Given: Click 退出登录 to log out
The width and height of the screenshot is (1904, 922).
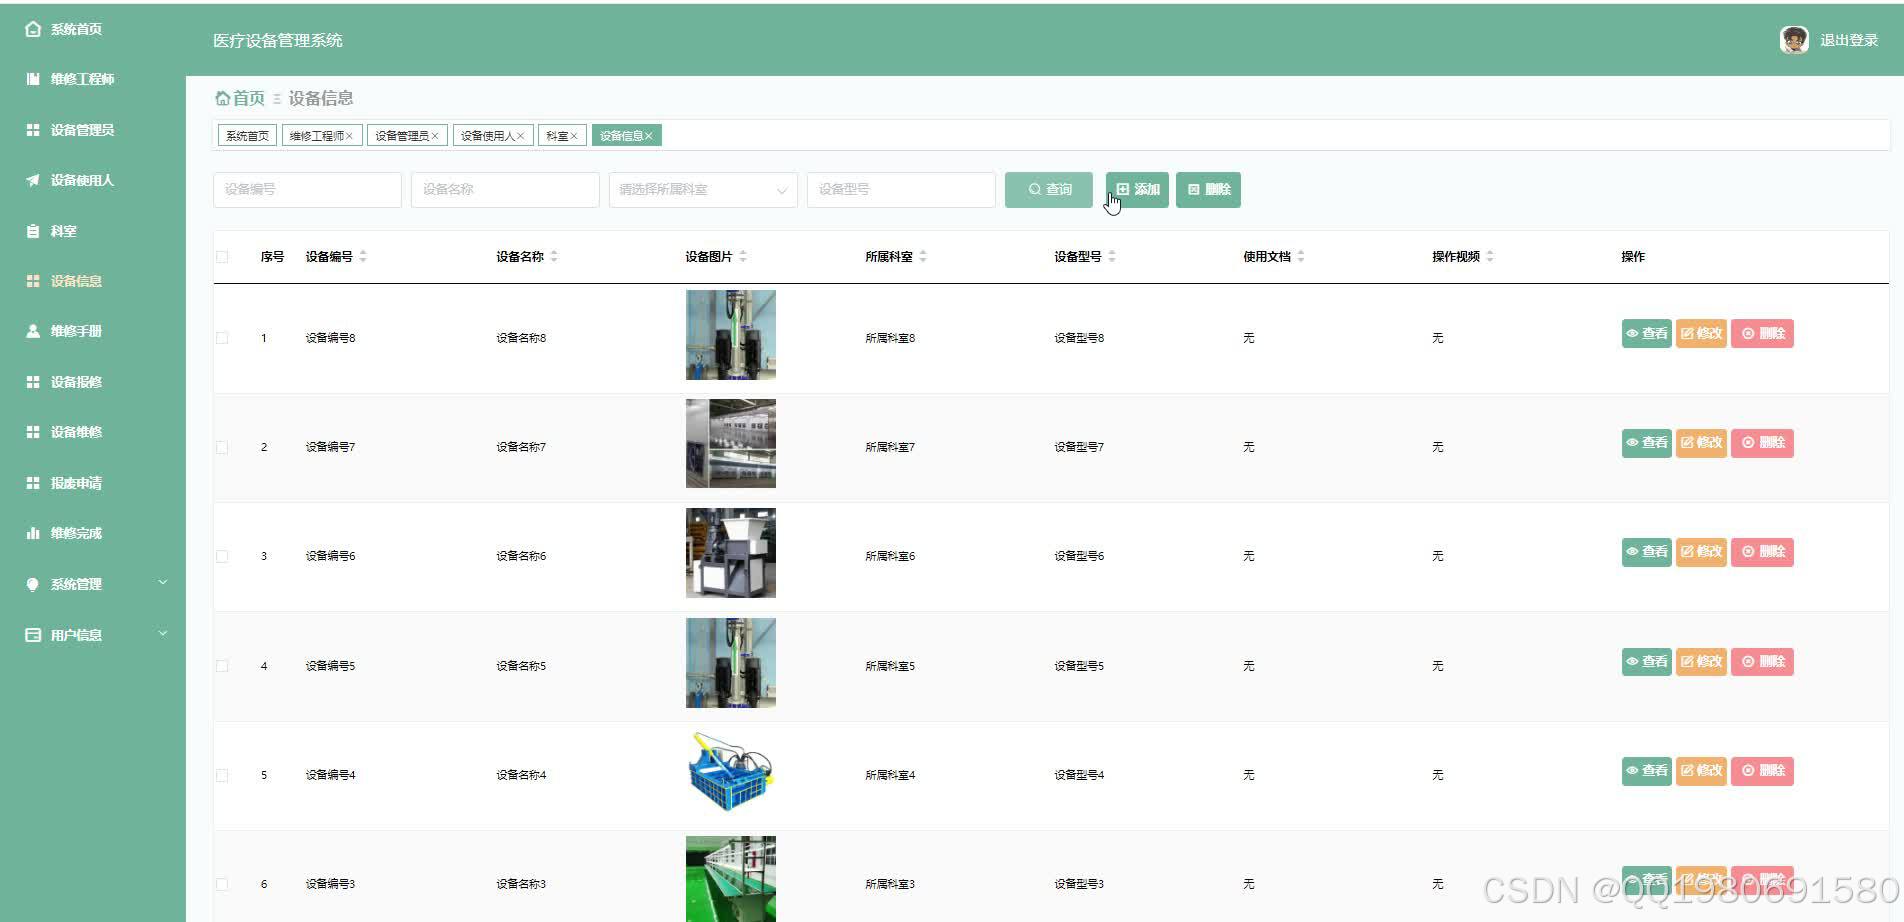Looking at the screenshot, I should [x=1849, y=40].
